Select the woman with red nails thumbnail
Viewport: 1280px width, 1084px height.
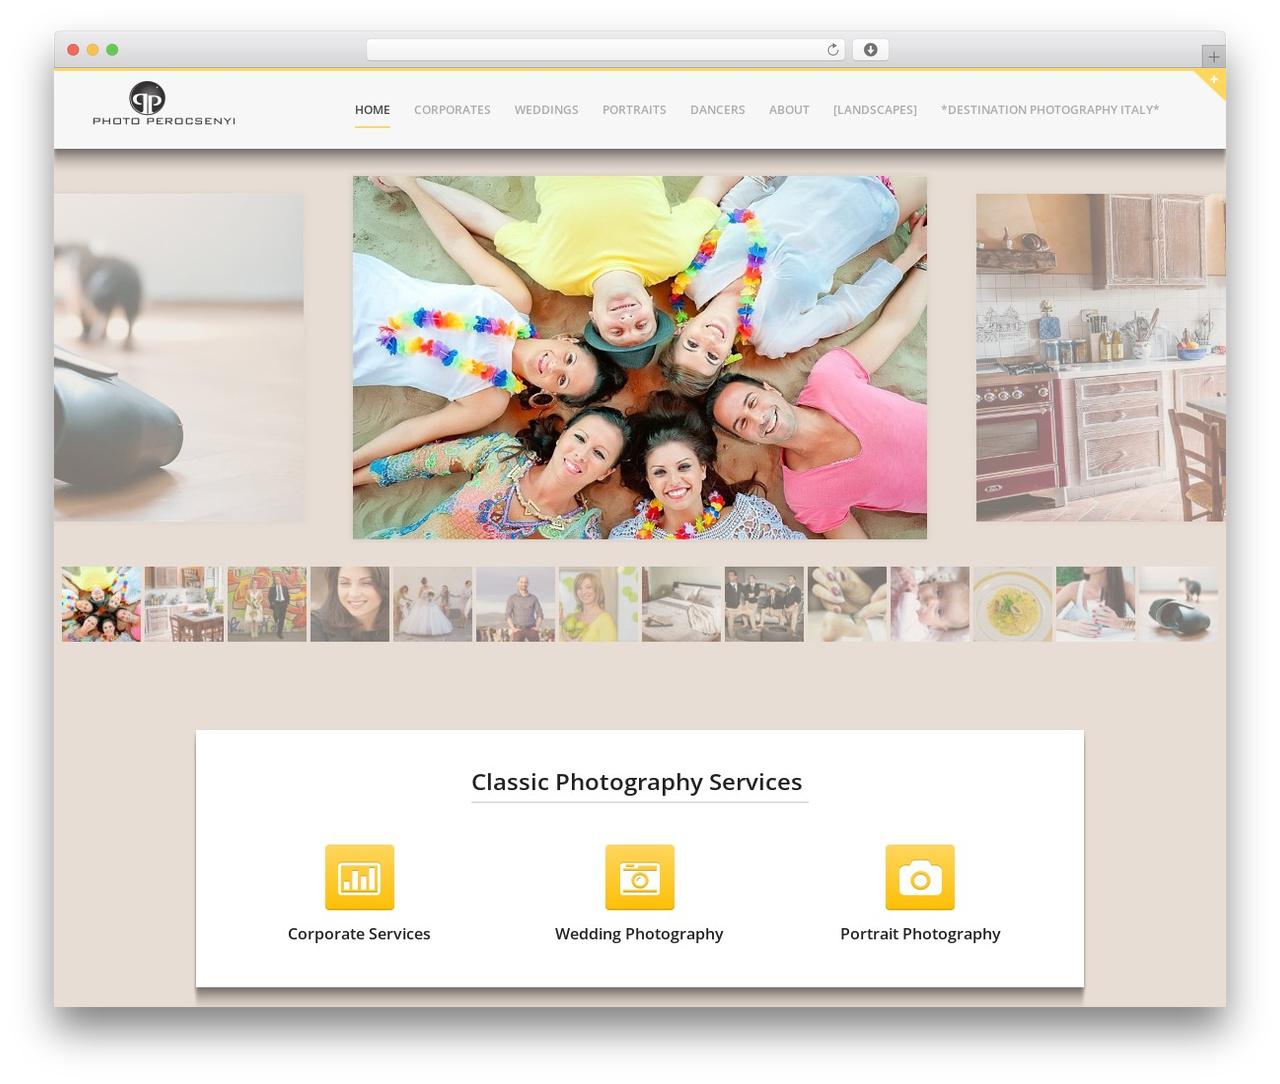(1096, 604)
